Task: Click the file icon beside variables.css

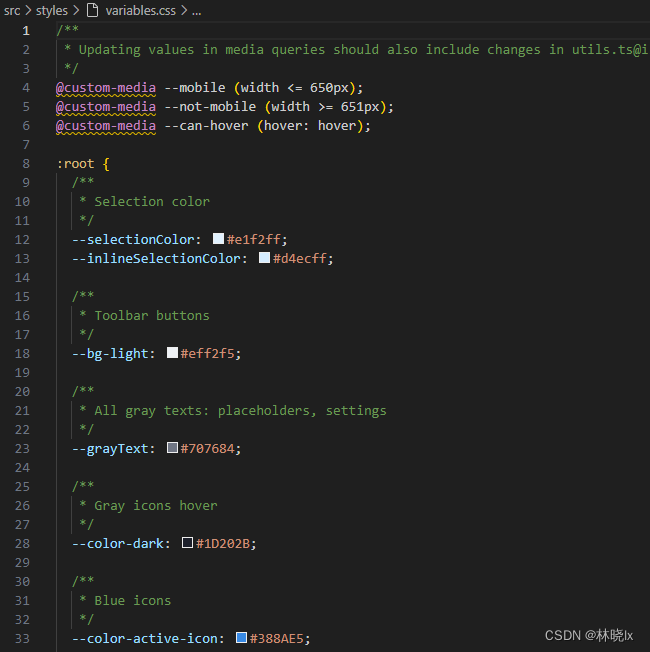Action: point(93,10)
